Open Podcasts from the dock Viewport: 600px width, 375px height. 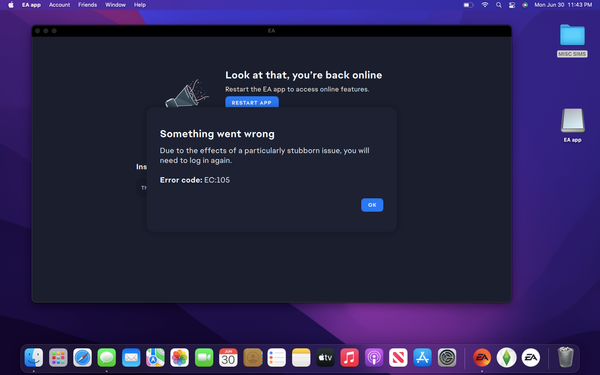click(374, 357)
